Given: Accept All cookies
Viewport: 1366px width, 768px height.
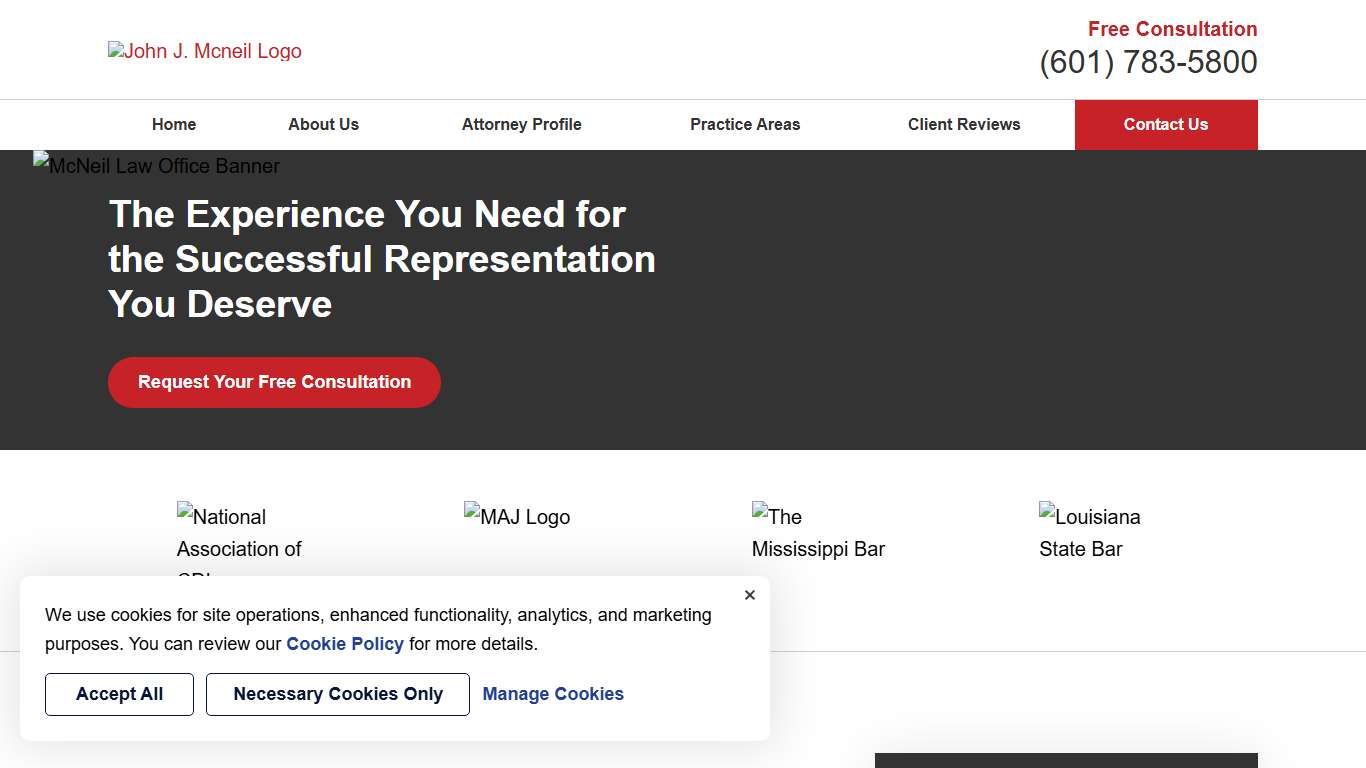Looking at the screenshot, I should point(119,694).
